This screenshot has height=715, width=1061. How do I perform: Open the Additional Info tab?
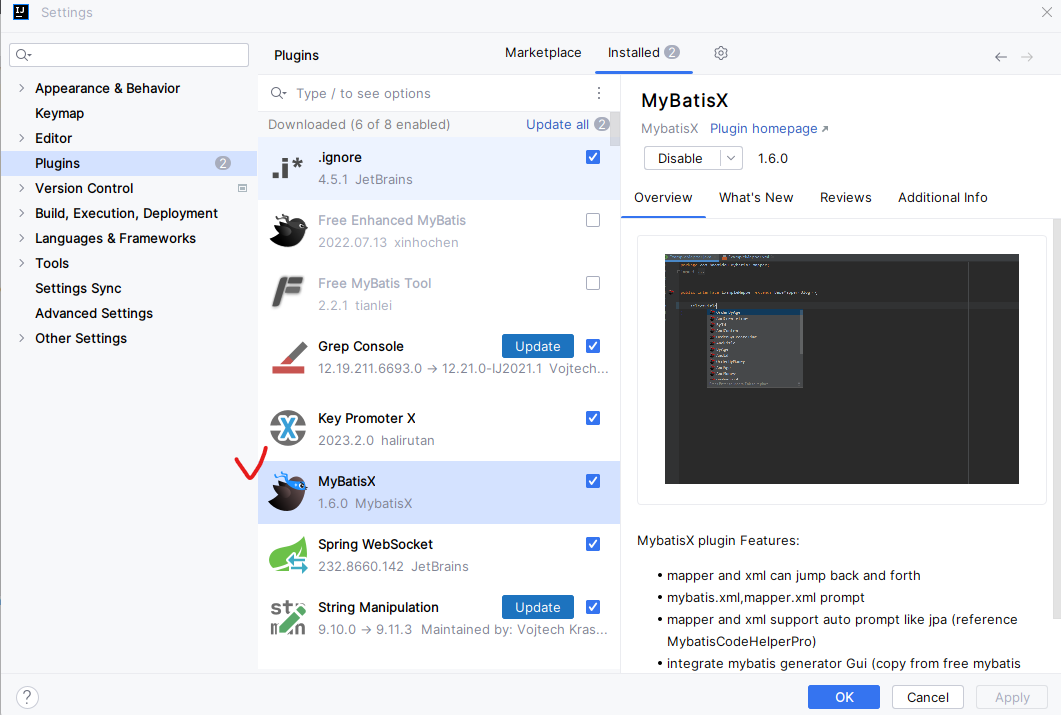[943, 198]
